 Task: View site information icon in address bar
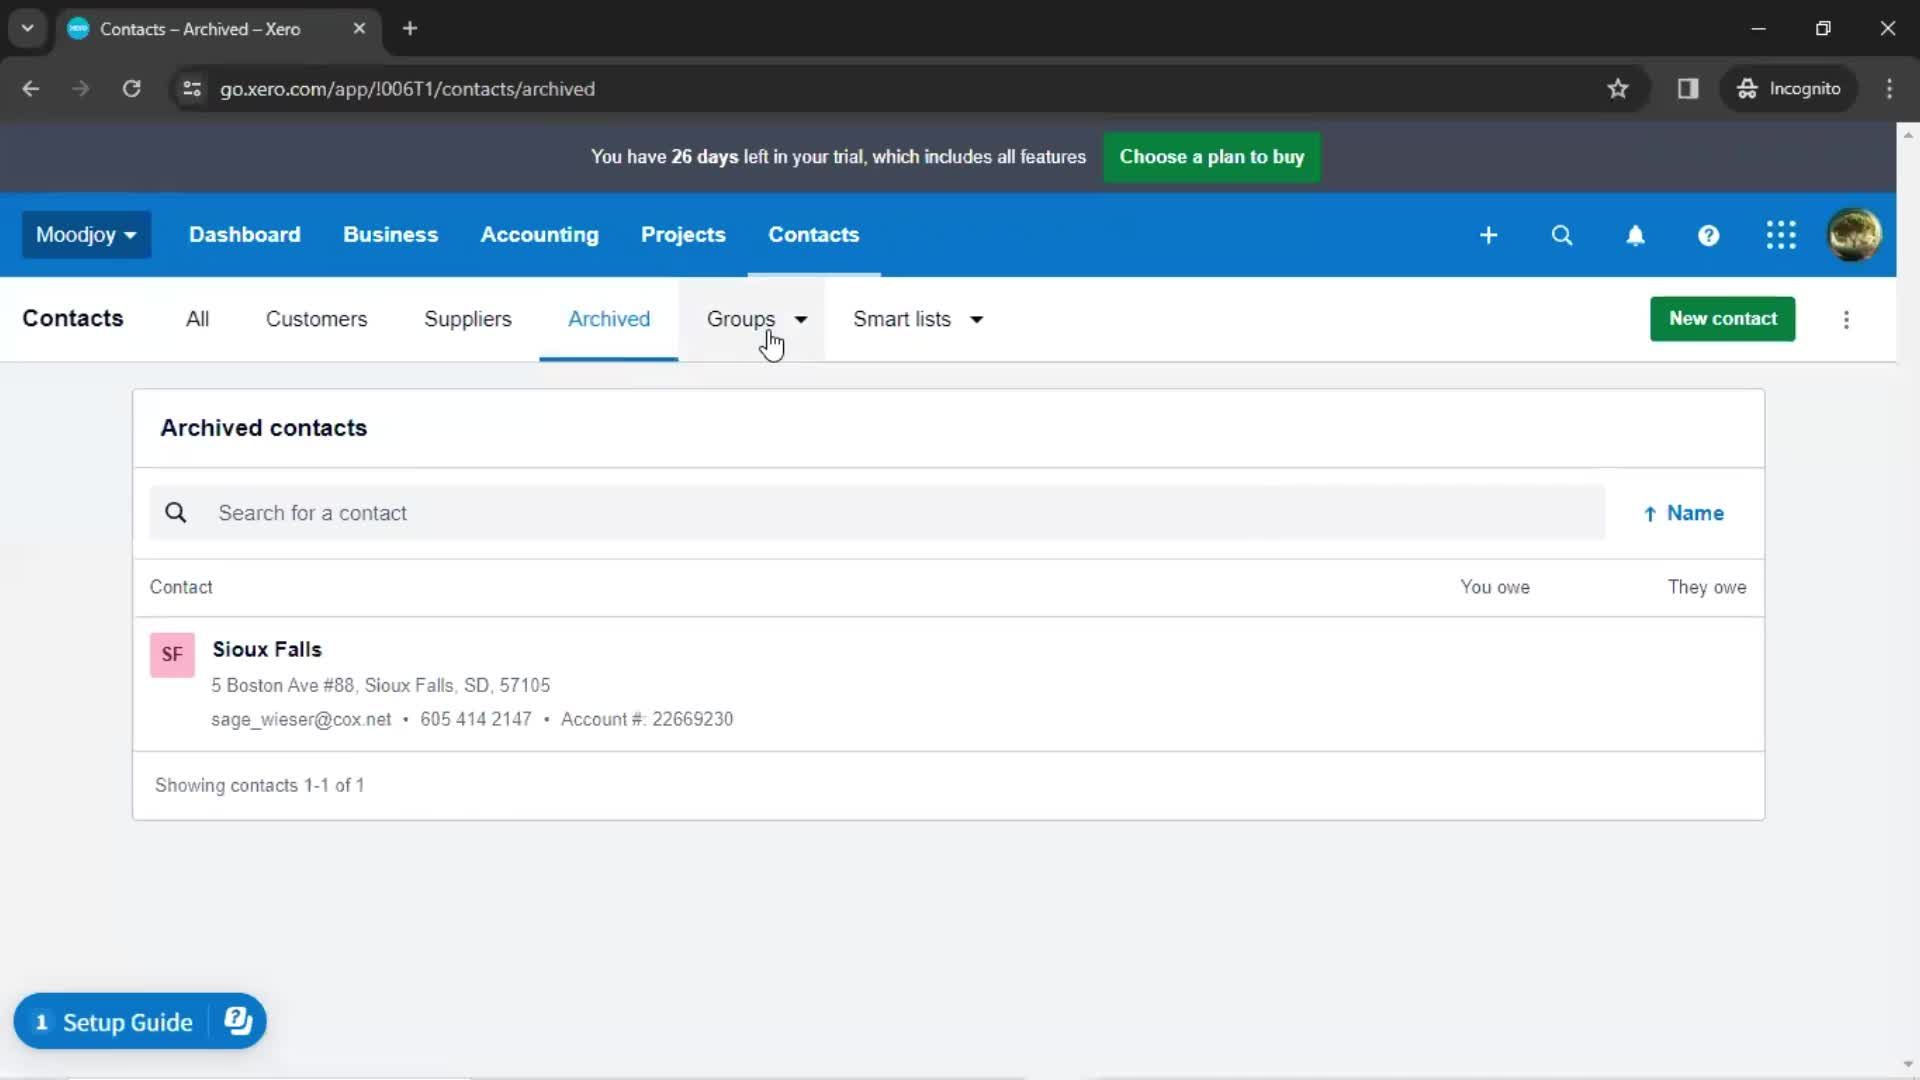pyautogui.click(x=192, y=89)
